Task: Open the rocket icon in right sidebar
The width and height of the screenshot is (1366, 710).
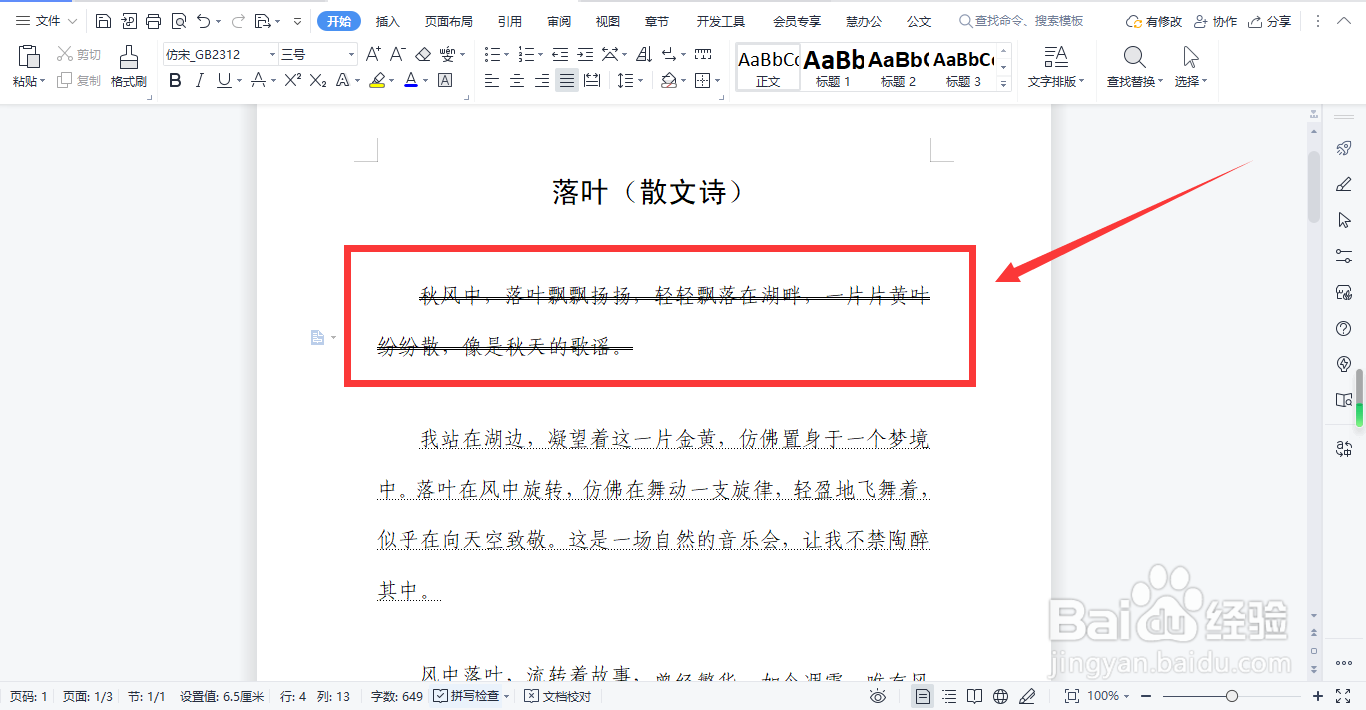Action: (1344, 148)
